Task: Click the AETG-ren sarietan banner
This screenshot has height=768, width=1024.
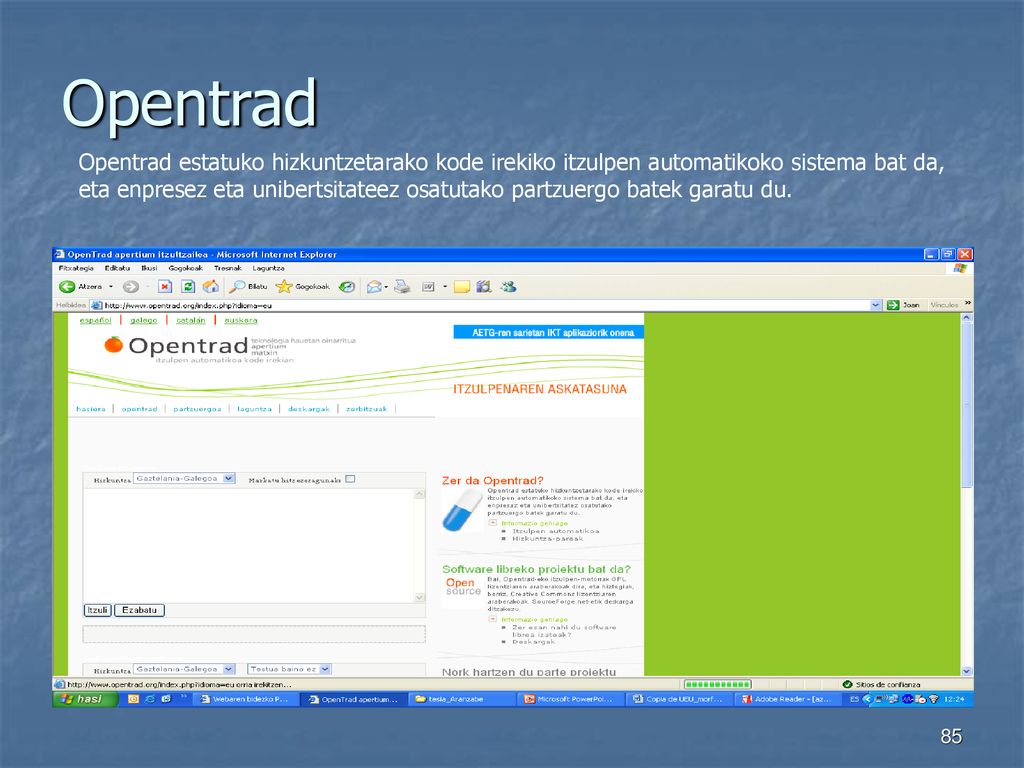Action: click(x=549, y=332)
